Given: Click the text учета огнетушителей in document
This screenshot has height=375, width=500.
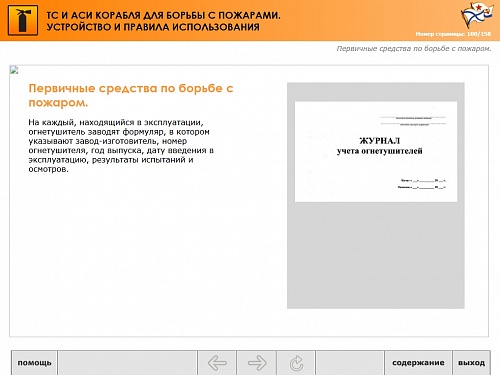Looking at the screenshot, I should click(x=379, y=151).
